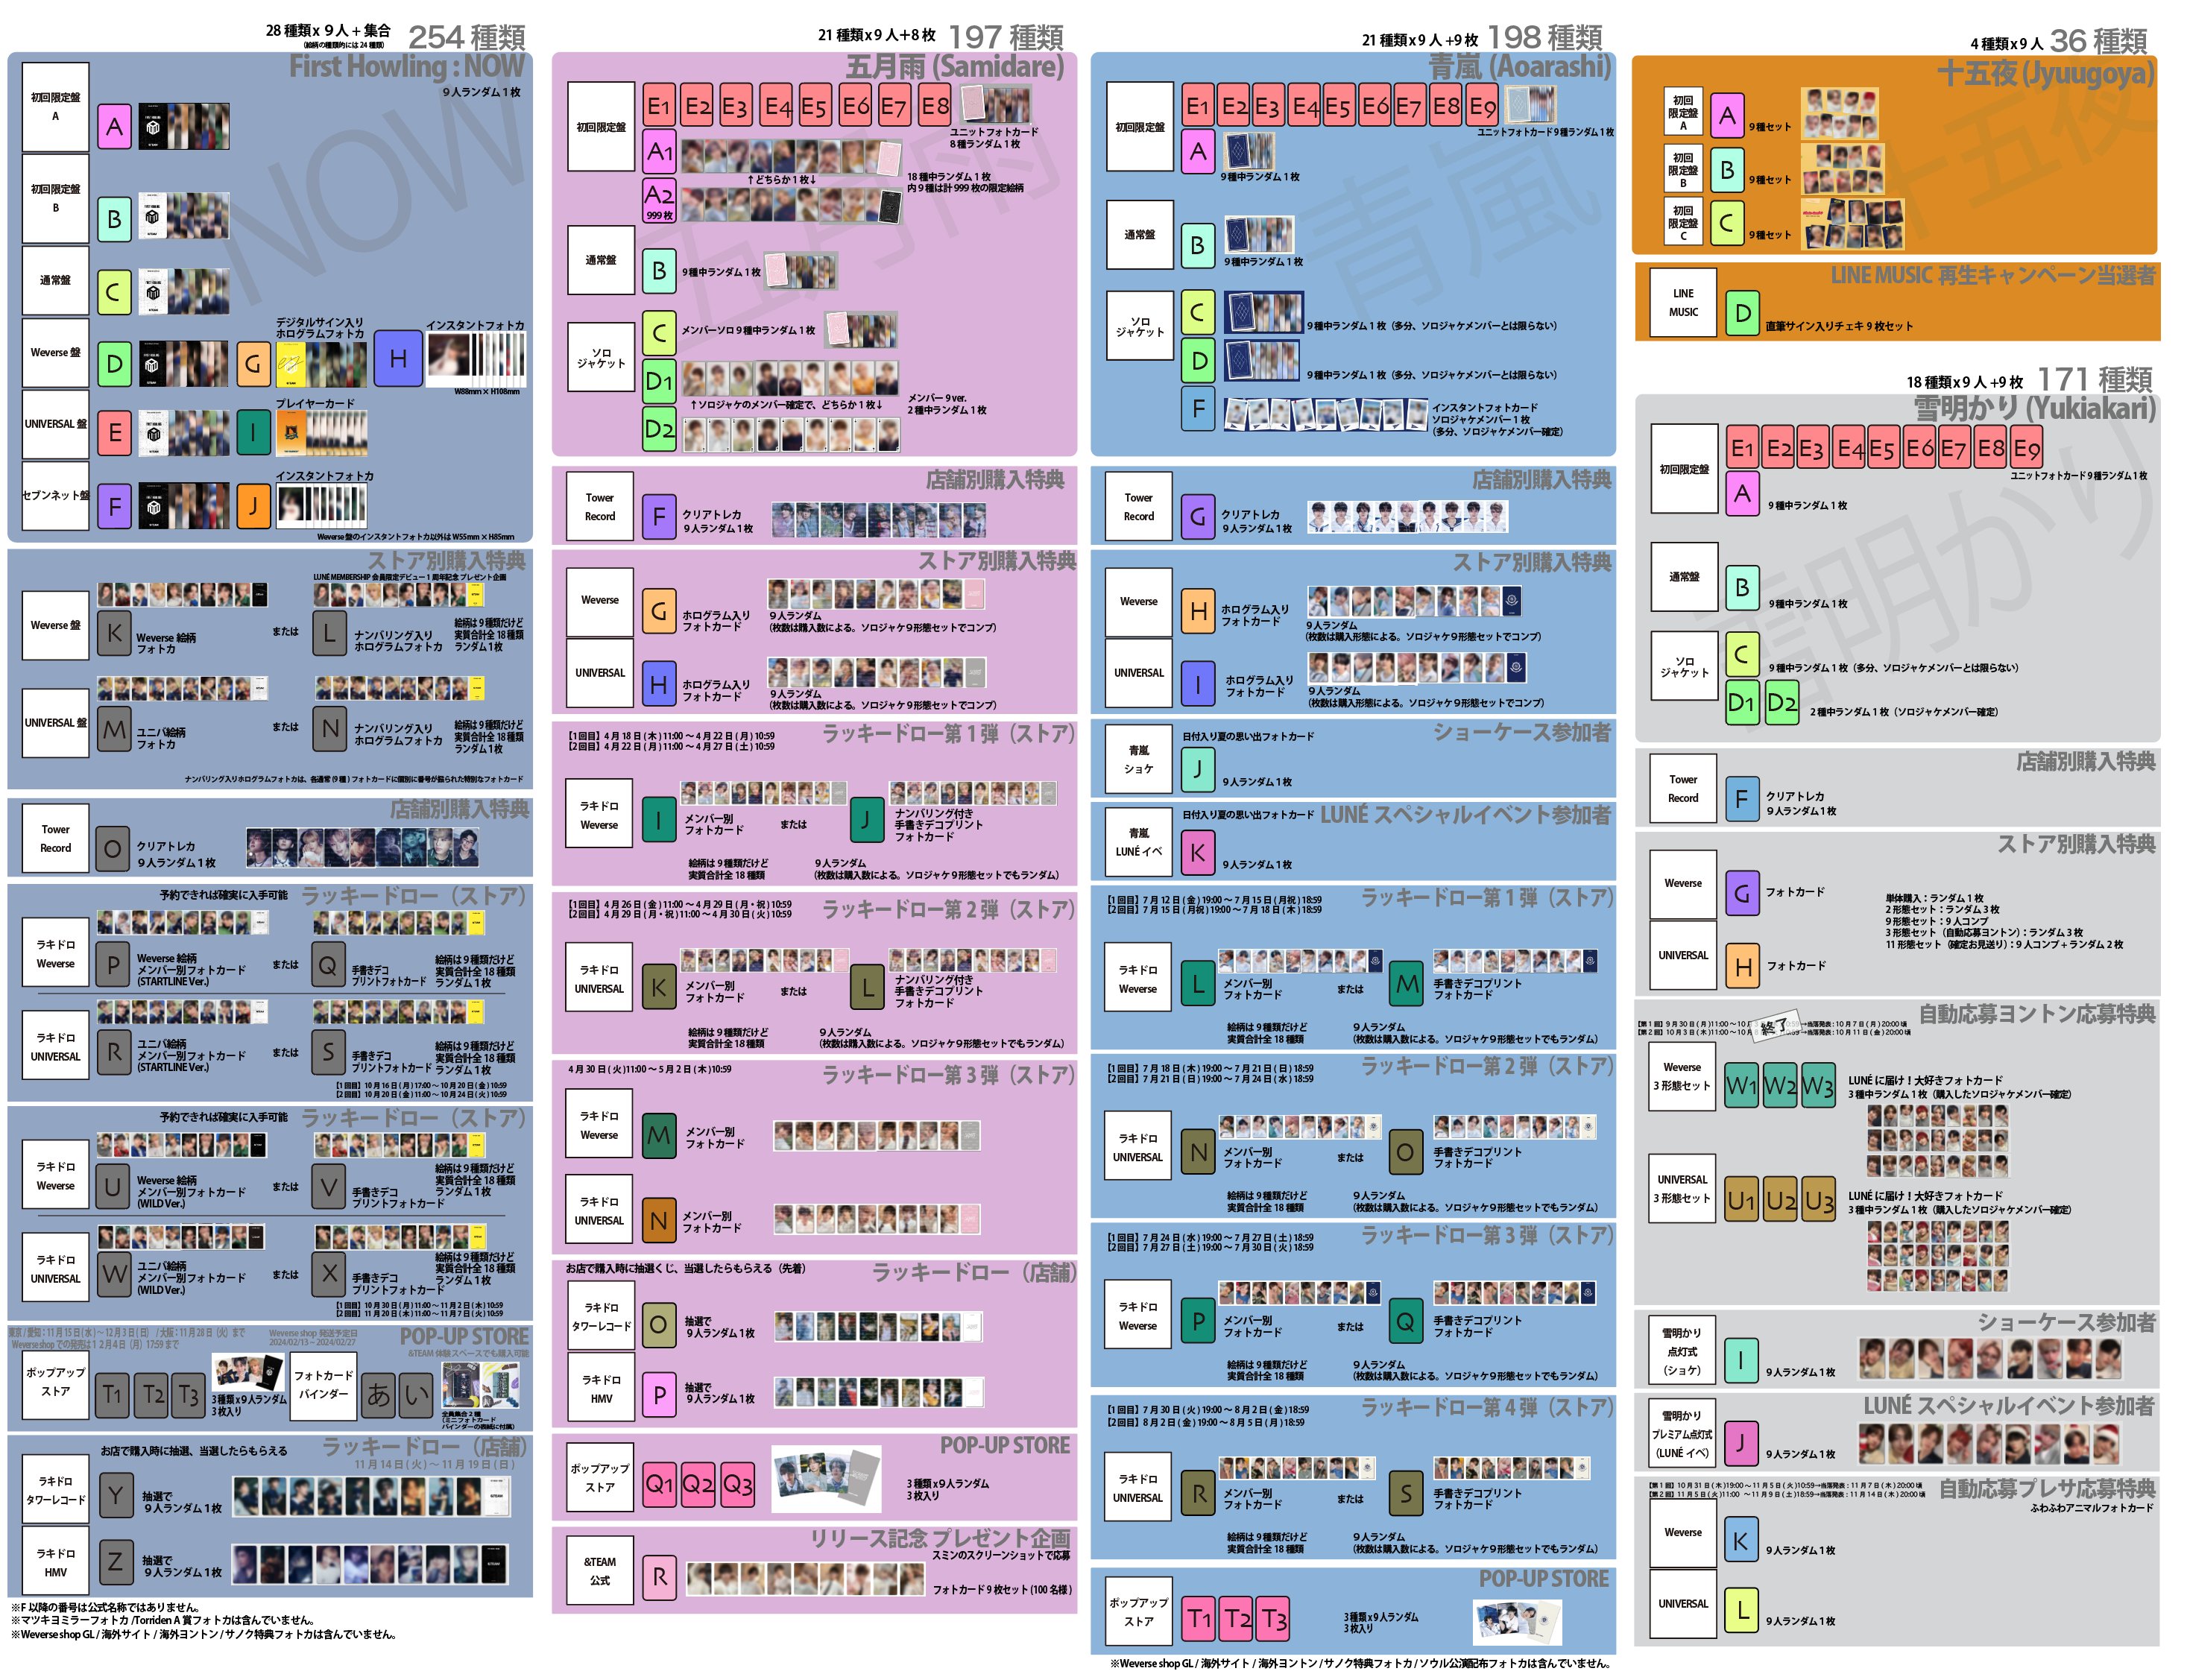2187x1680 pixels.
Task: Select the blue H badge for インスタントフォトカ
Action: [398, 359]
